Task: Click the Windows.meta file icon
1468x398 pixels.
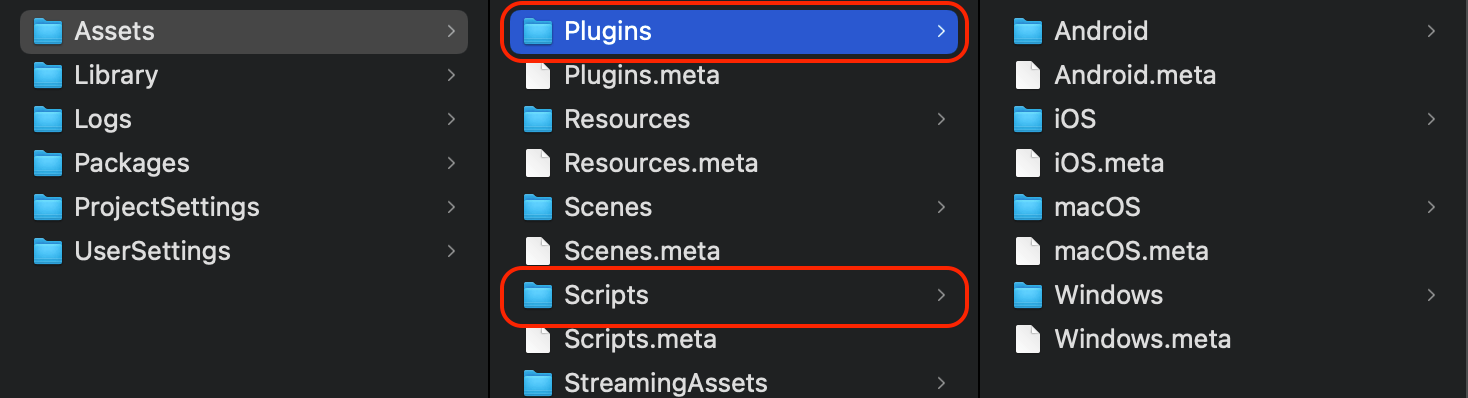Action: click(x=1028, y=339)
